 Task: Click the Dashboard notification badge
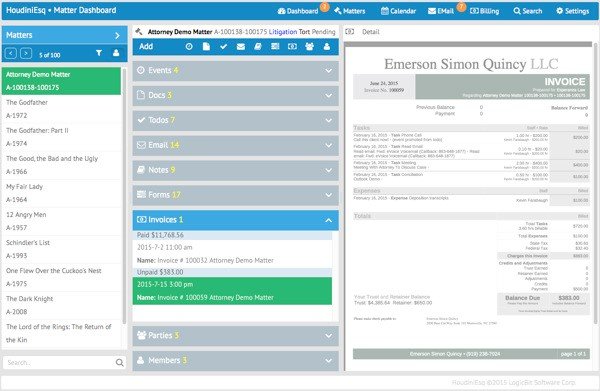point(324,7)
